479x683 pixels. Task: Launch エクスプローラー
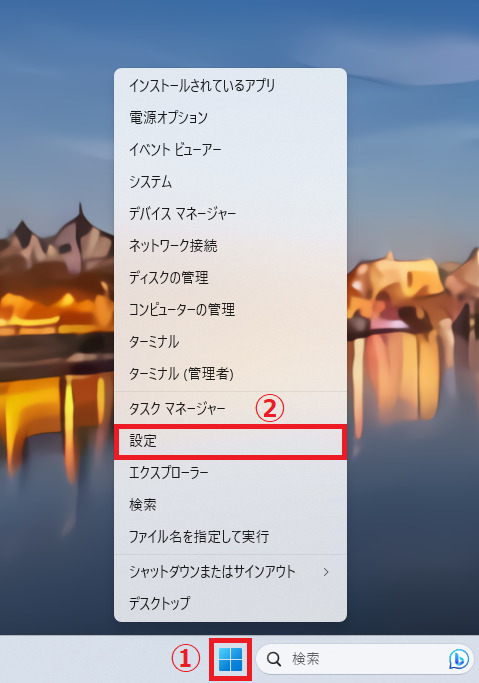pos(230,473)
